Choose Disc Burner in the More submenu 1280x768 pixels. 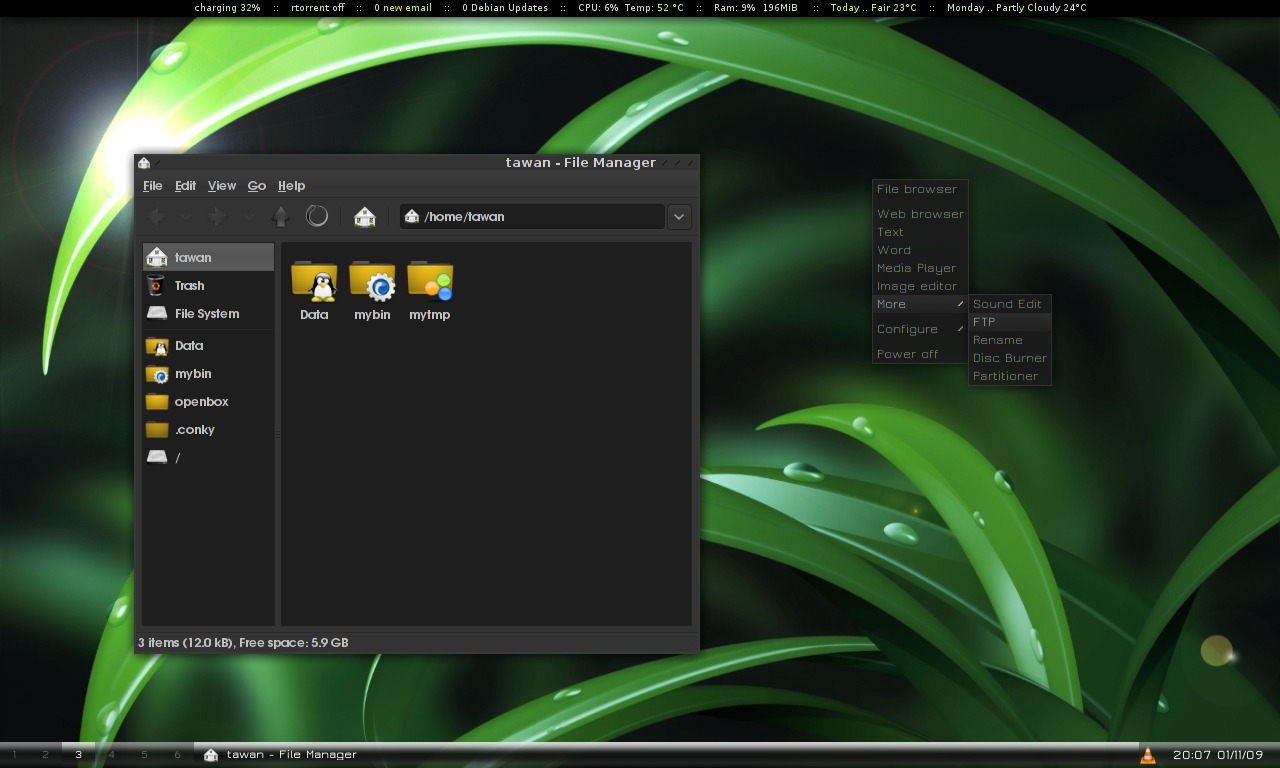[1010, 358]
